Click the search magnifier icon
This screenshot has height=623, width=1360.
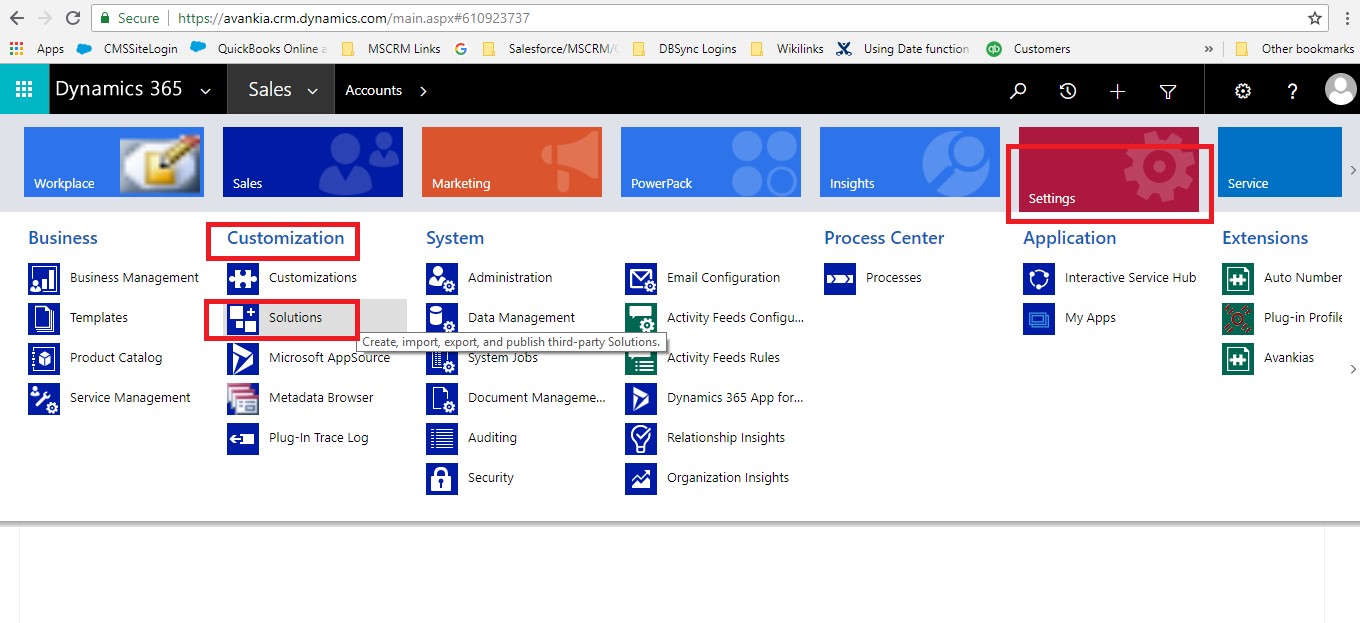1018,91
